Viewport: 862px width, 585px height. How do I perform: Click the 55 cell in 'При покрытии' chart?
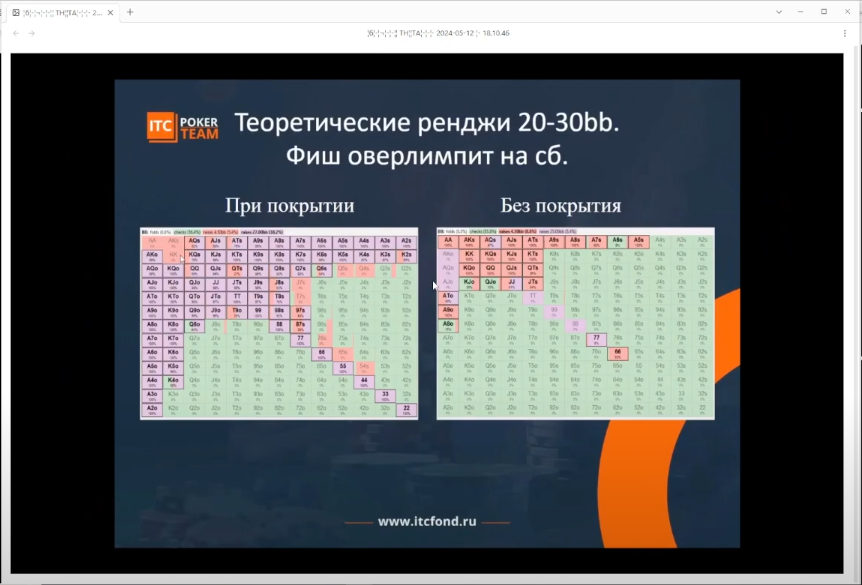pos(343,368)
